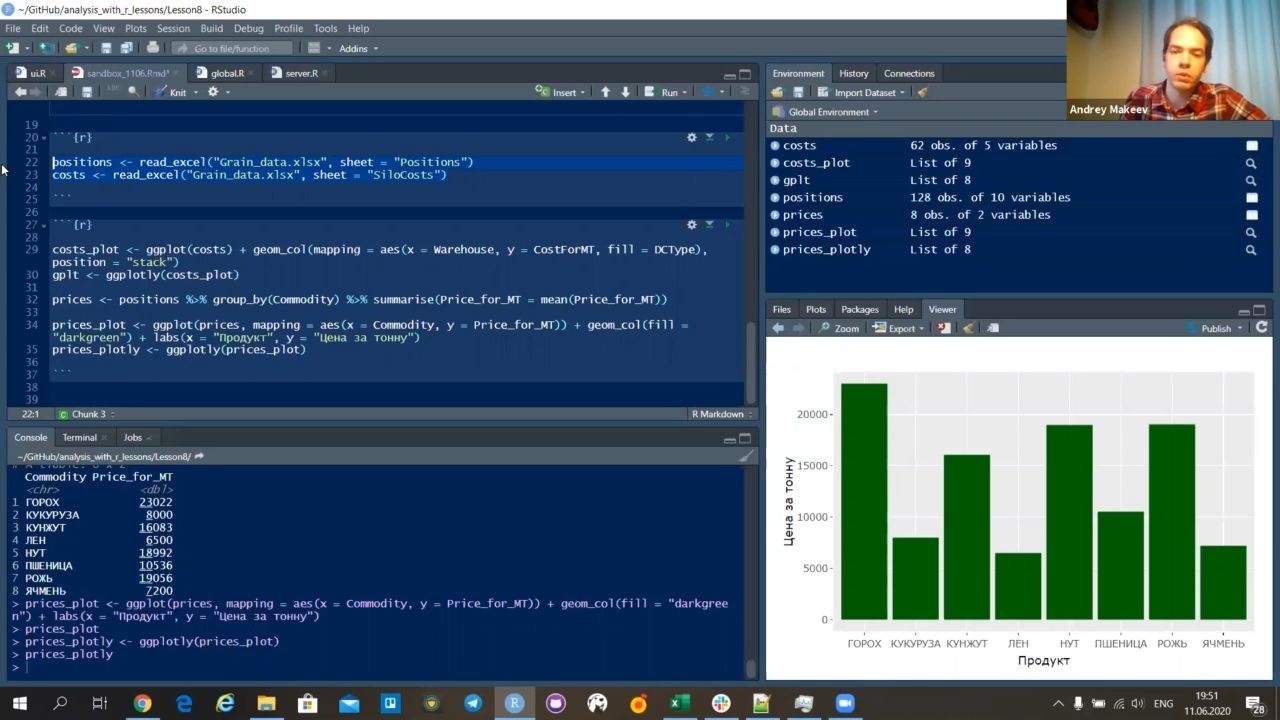
Task: Open Chrome from the Windows taskbar
Action: coord(143,703)
